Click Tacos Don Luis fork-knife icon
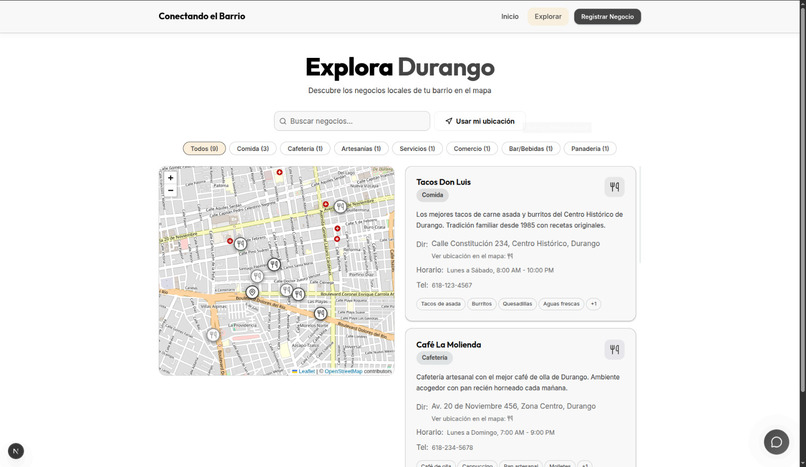This screenshot has width=806, height=467. [614, 187]
